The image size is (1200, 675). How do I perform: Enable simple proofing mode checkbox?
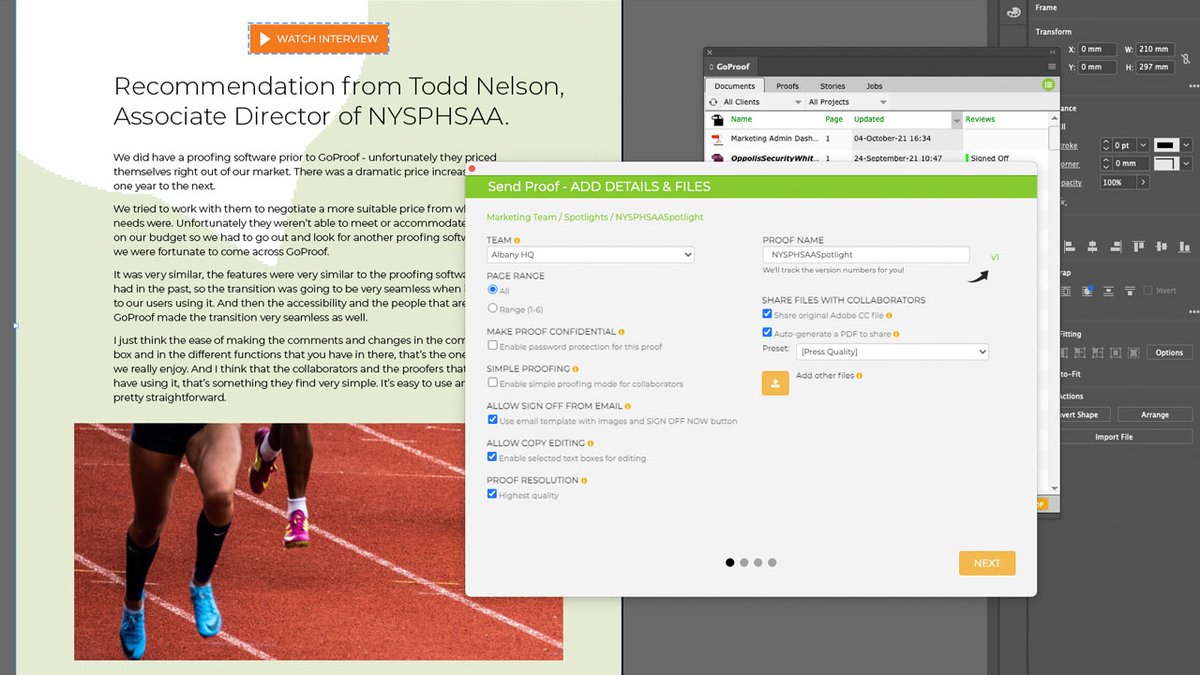492,383
